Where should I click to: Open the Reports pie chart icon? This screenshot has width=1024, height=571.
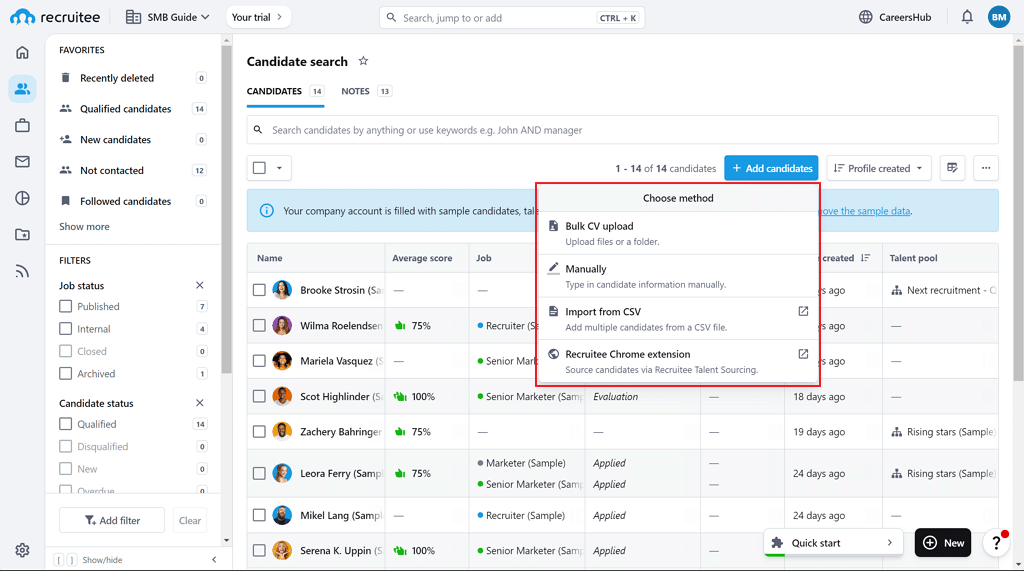[x=22, y=198]
